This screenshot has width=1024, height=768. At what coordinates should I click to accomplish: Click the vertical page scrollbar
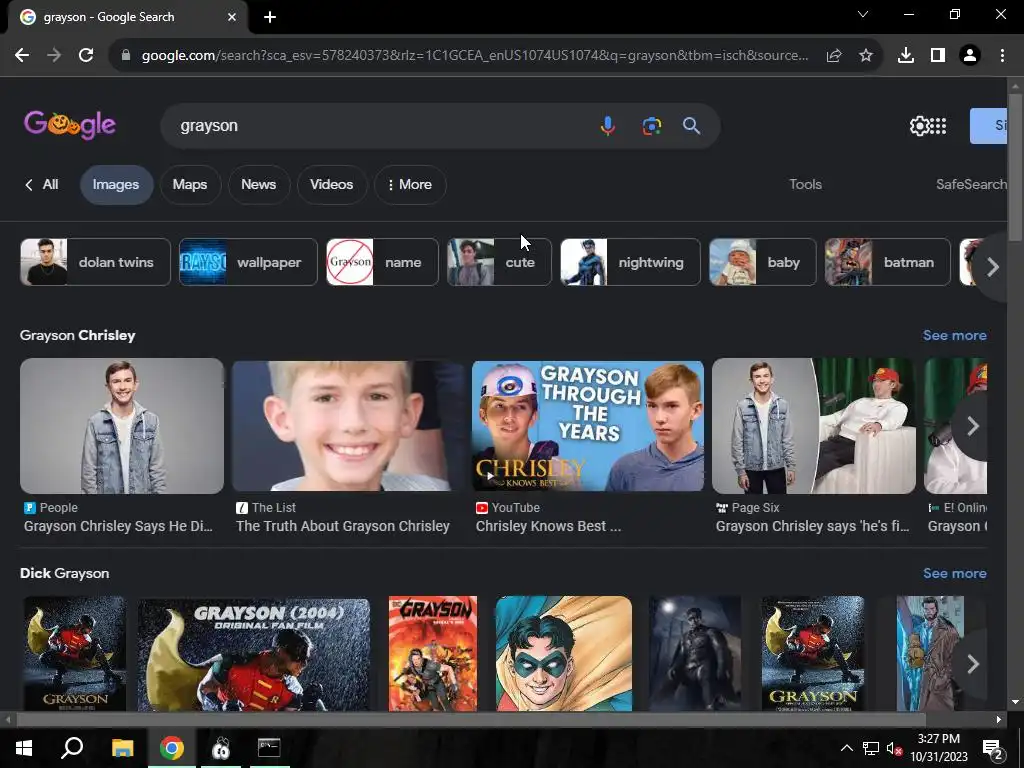(1014, 167)
